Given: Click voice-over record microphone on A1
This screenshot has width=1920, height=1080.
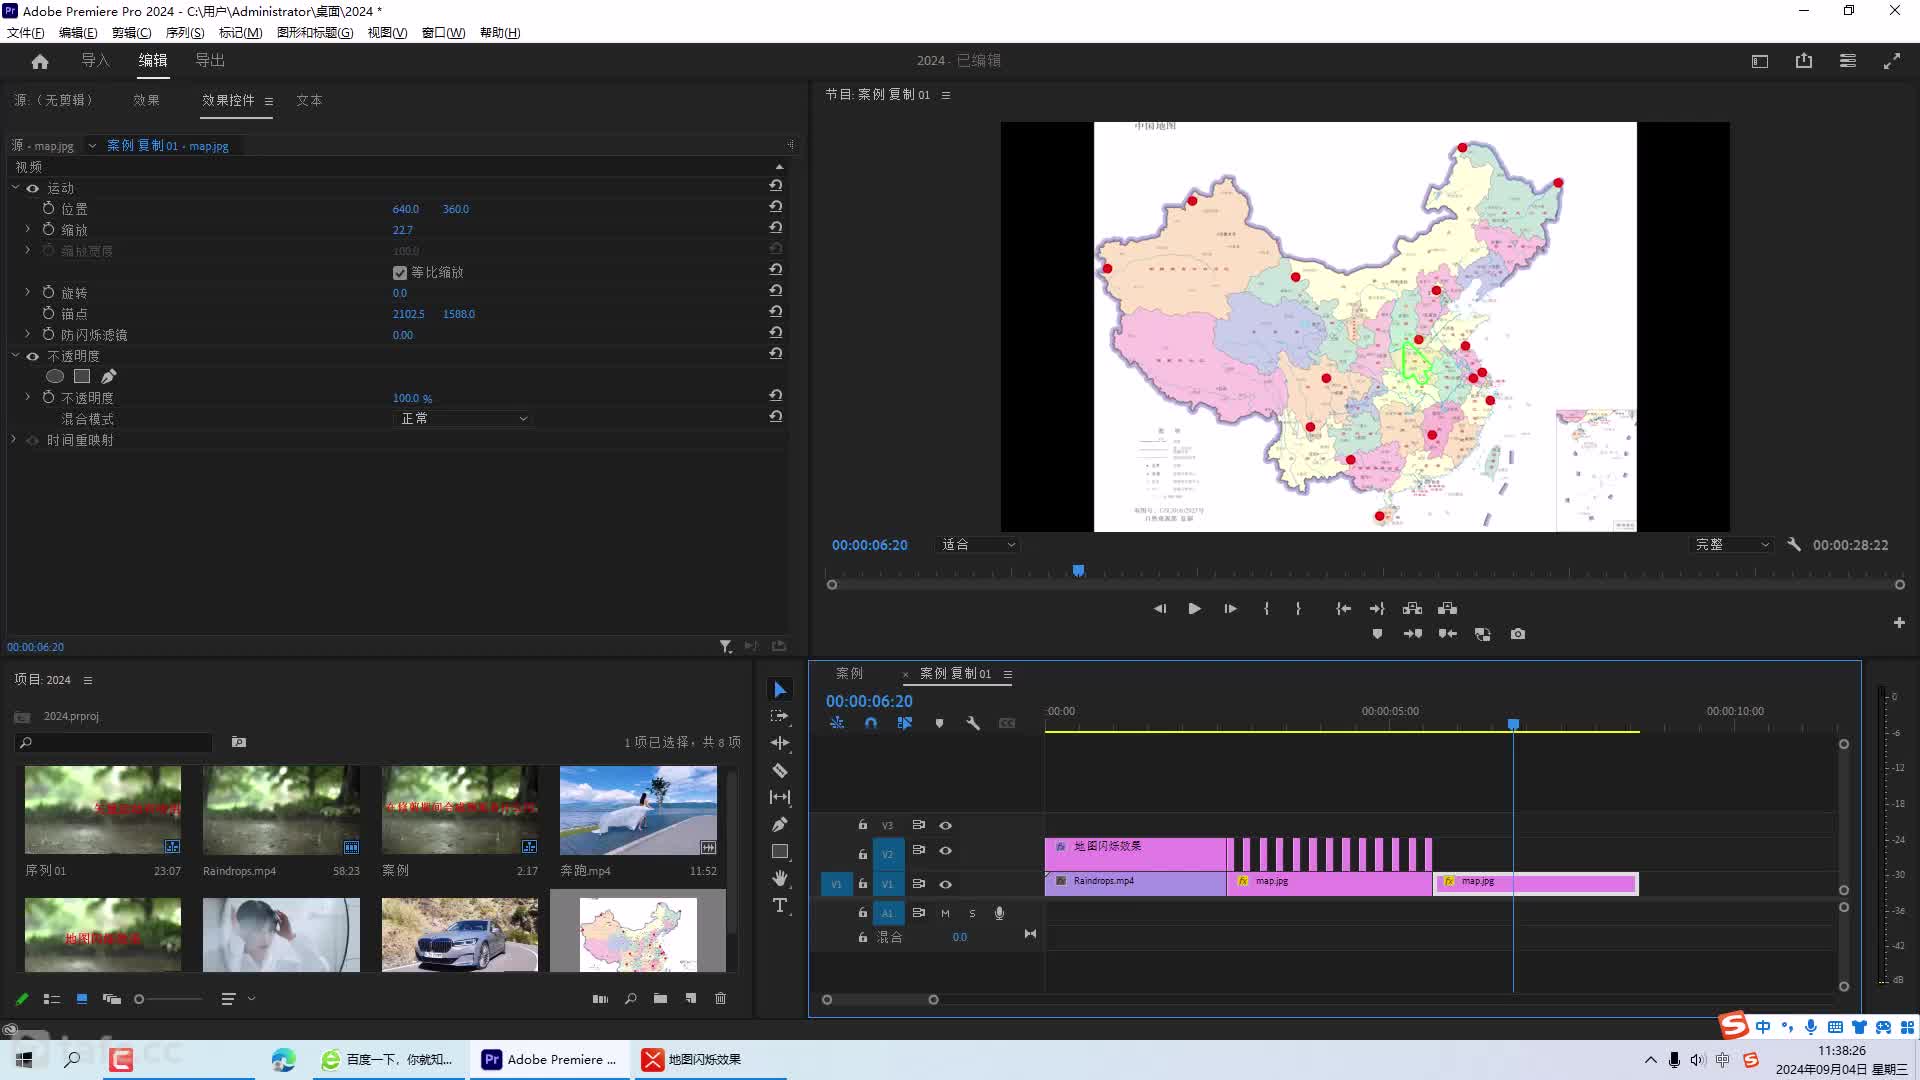Looking at the screenshot, I should click(x=999, y=913).
